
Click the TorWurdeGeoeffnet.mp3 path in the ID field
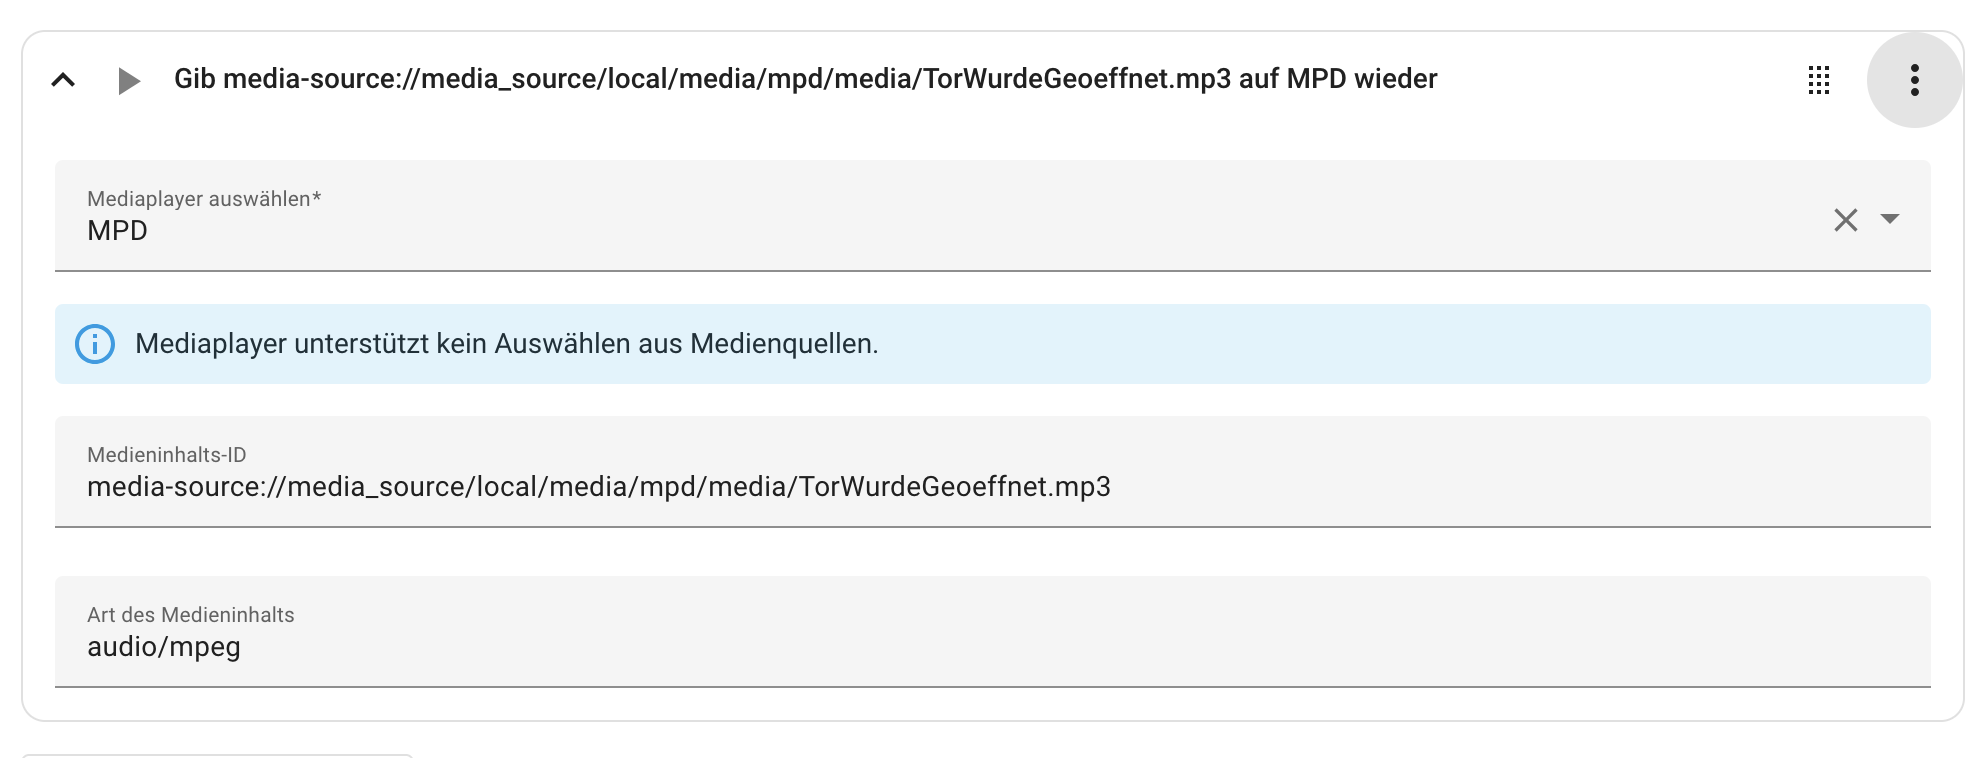pos(954,487)
